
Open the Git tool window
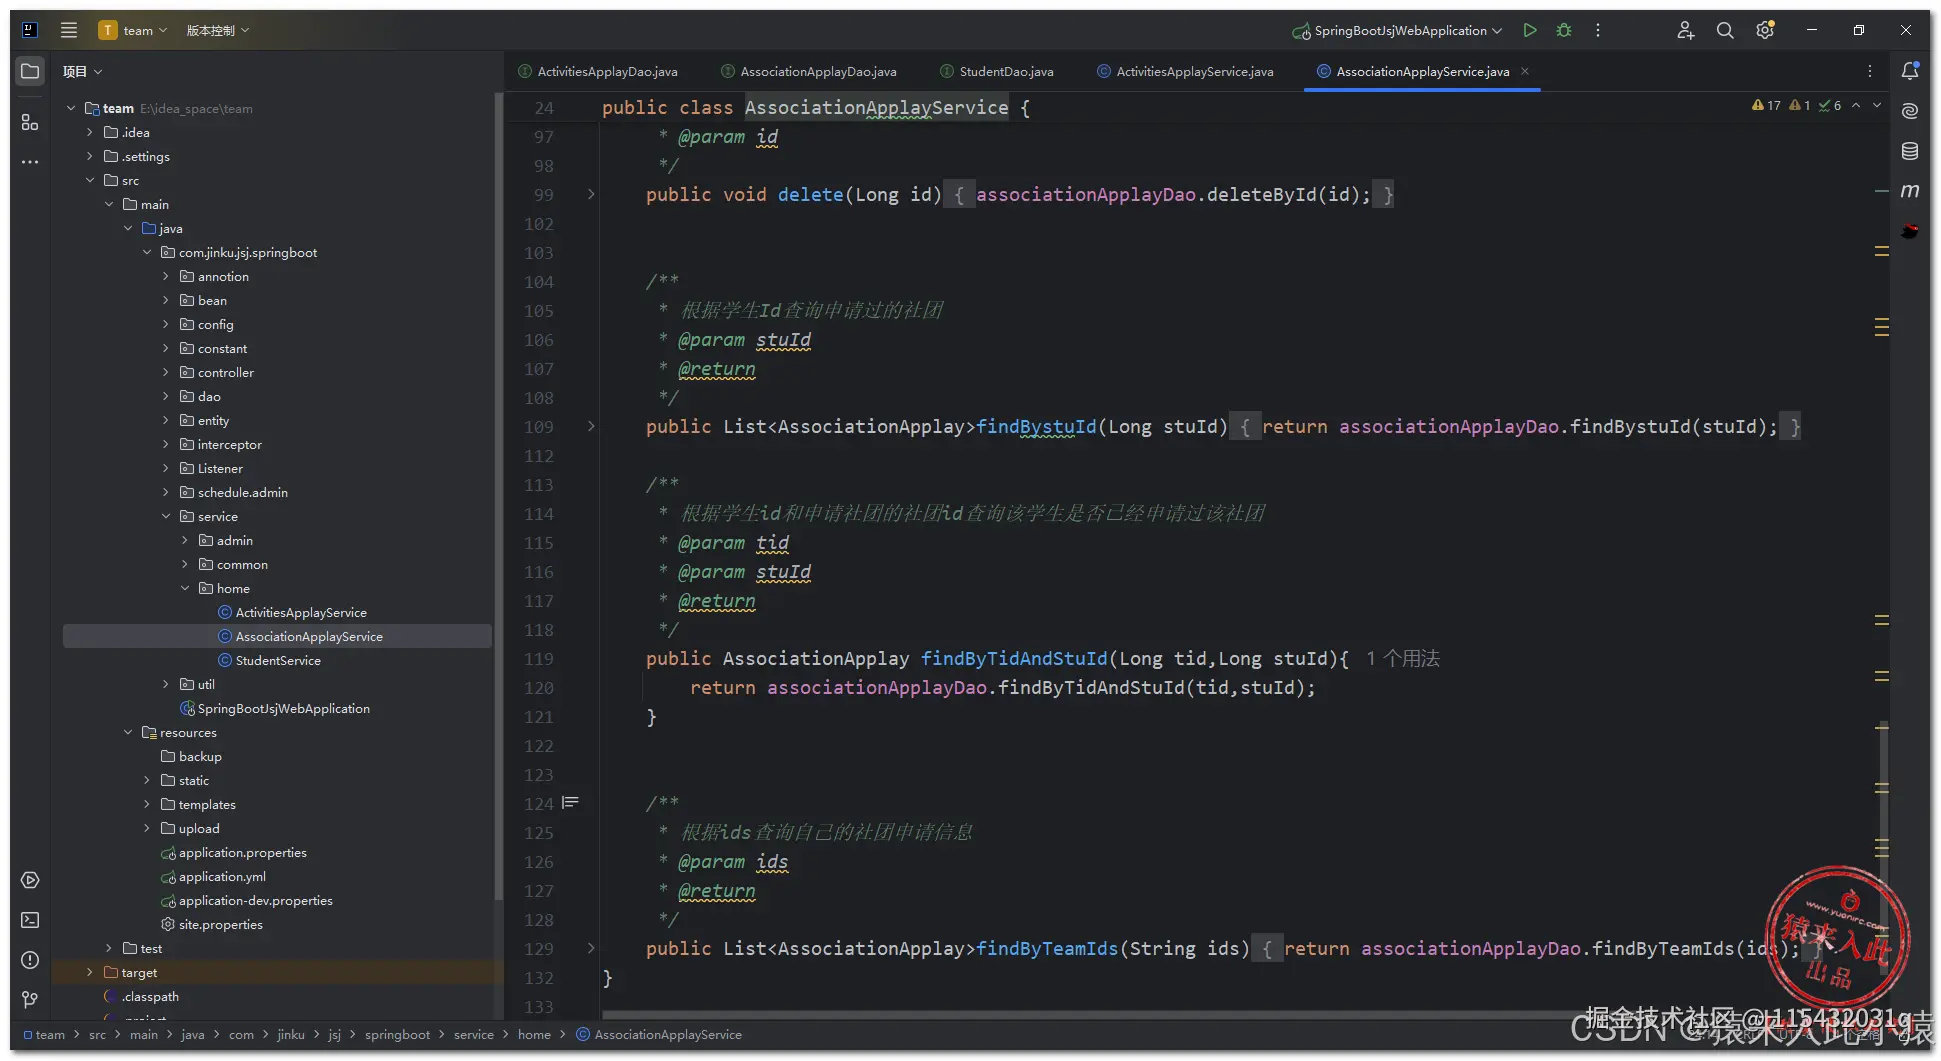coord(30,1000)
